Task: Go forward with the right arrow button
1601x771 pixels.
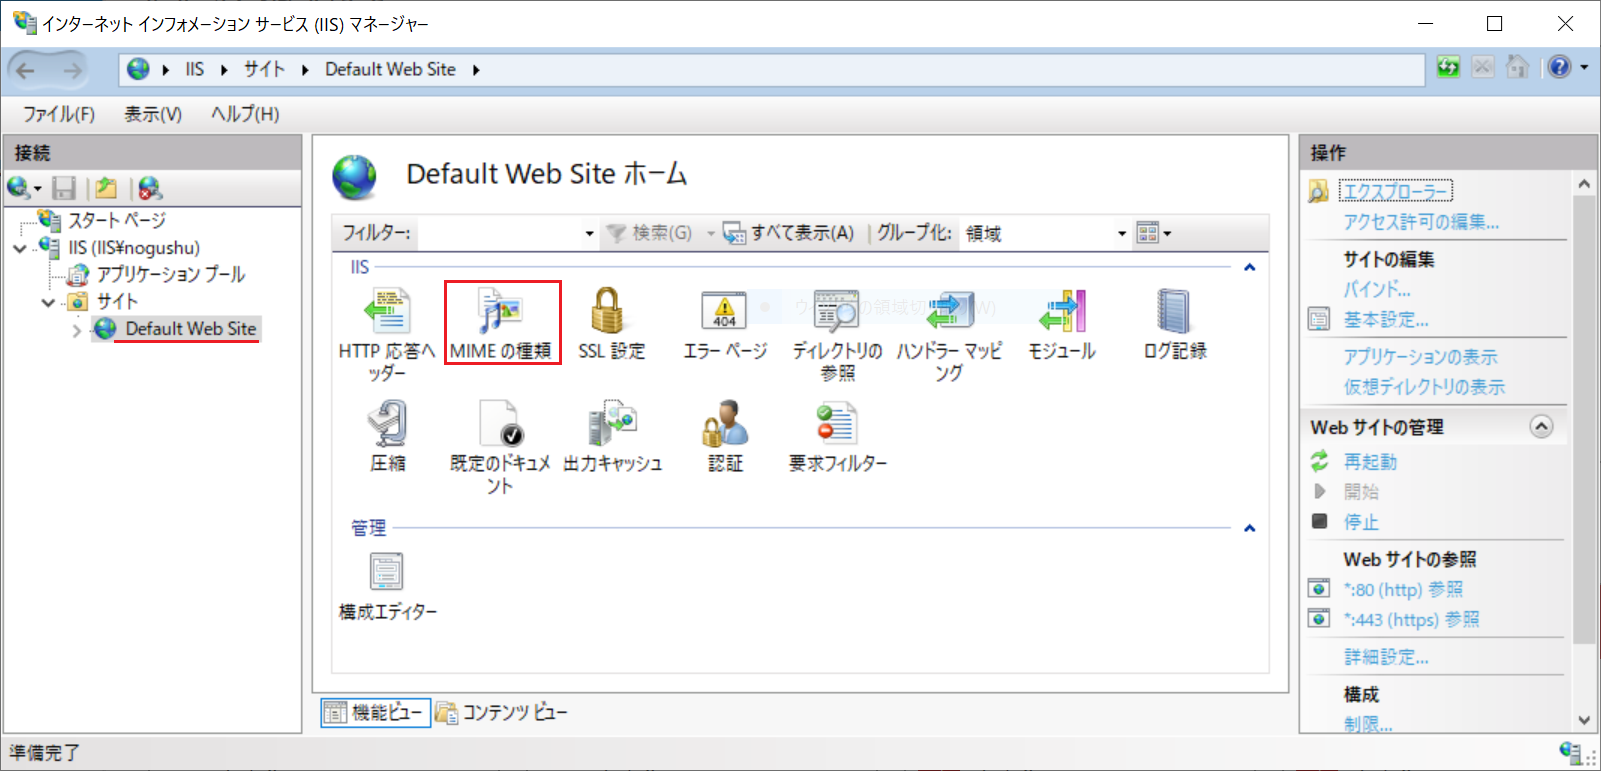Action: pos(72,69)
